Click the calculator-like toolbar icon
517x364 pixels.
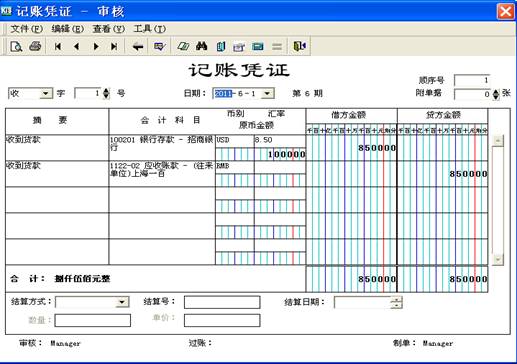coord(239,47)
